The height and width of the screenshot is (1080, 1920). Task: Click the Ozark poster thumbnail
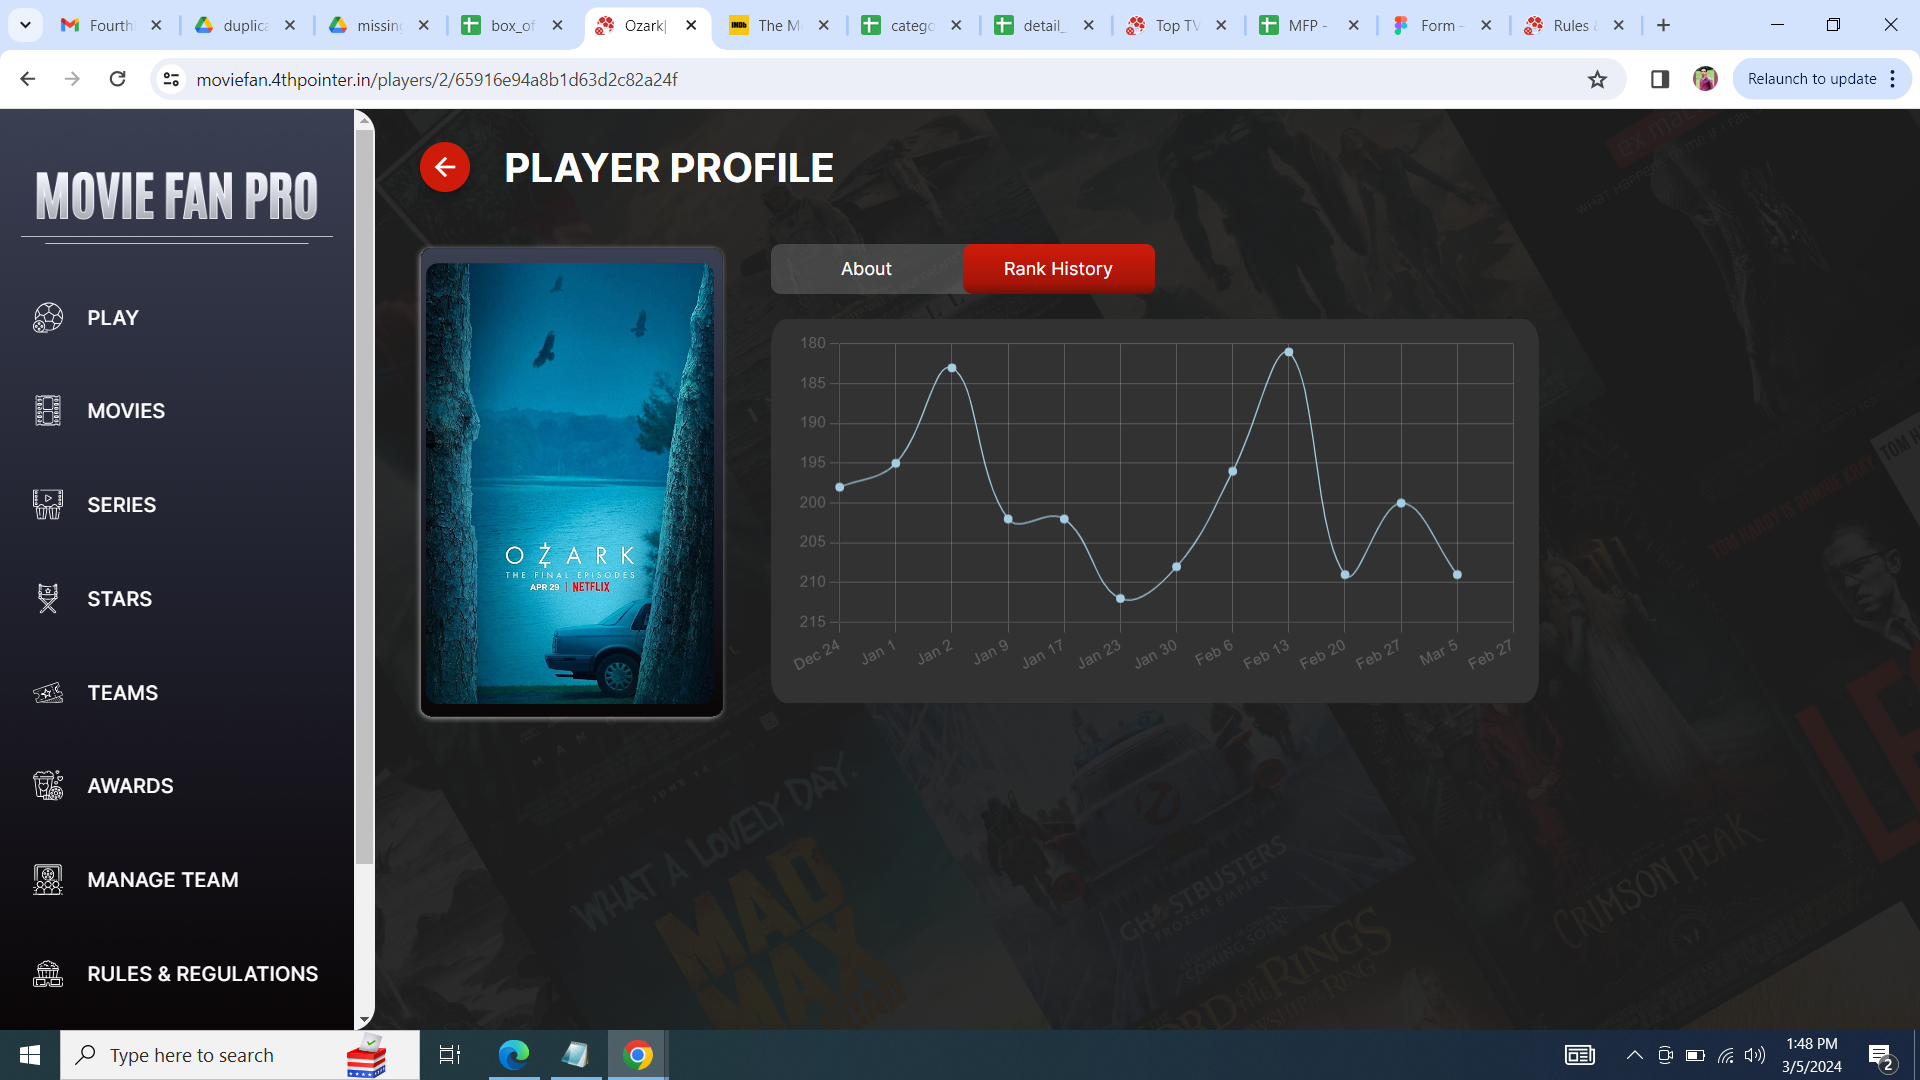click(571, 482)
